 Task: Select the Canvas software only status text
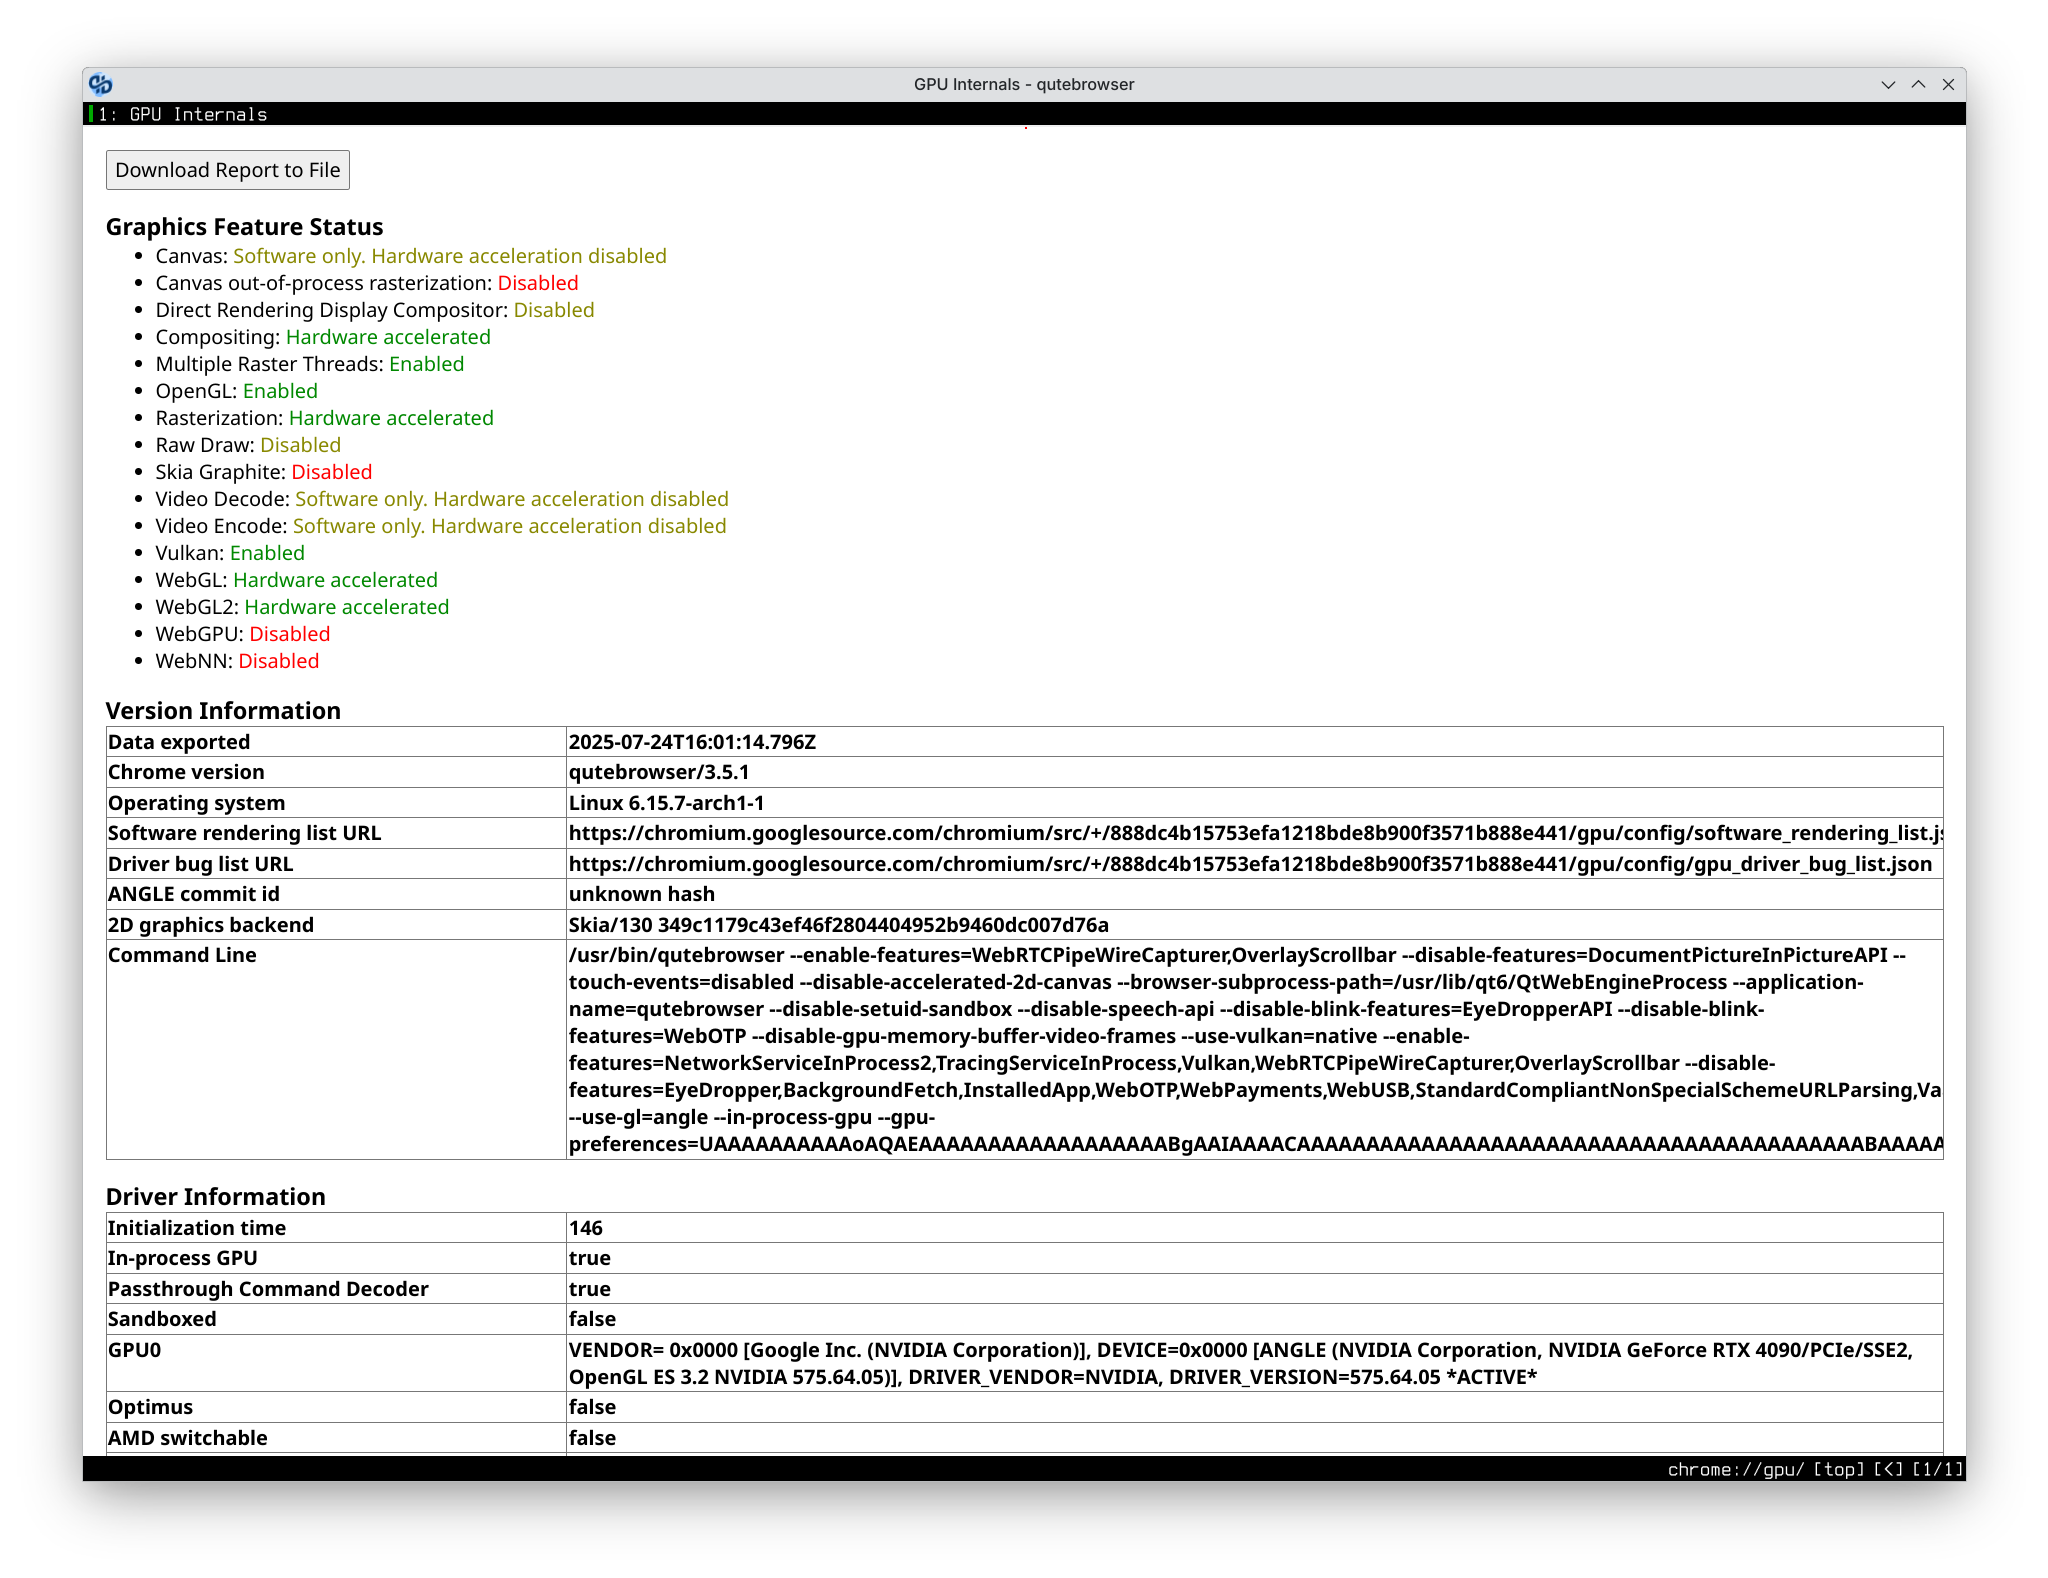[x=450, y=256]
